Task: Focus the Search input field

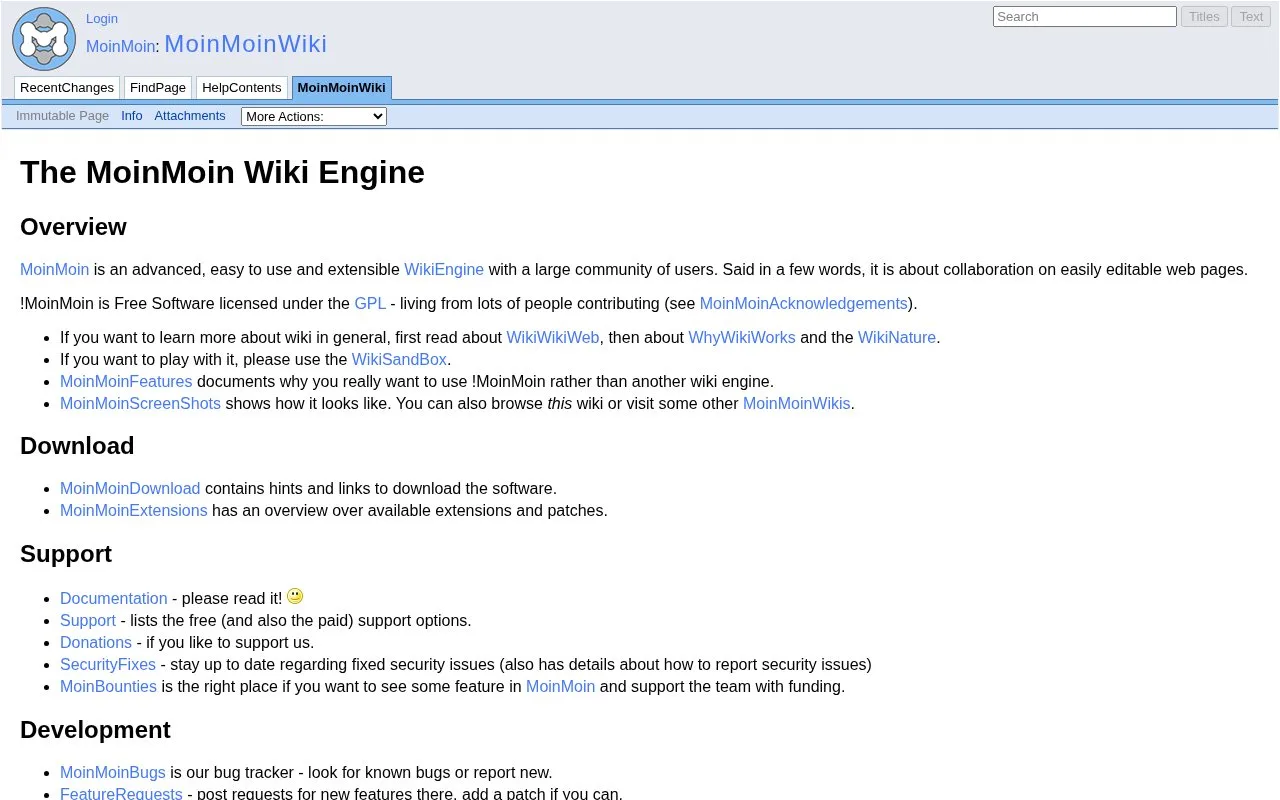Action: tap(1085, 16)
